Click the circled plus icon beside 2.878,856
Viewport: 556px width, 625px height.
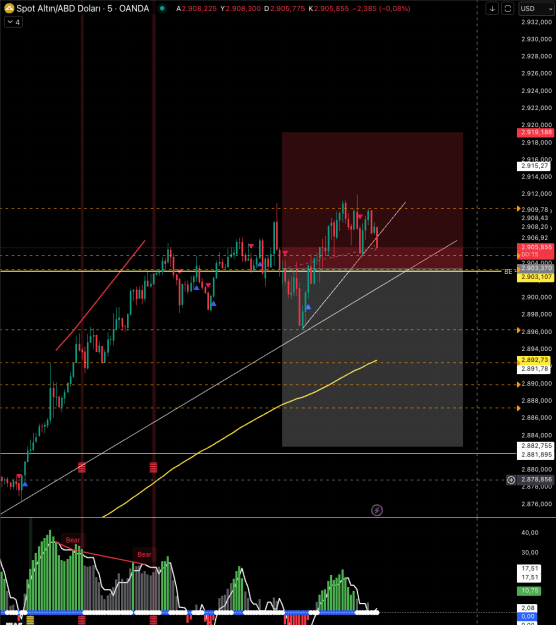pos(511,480)
